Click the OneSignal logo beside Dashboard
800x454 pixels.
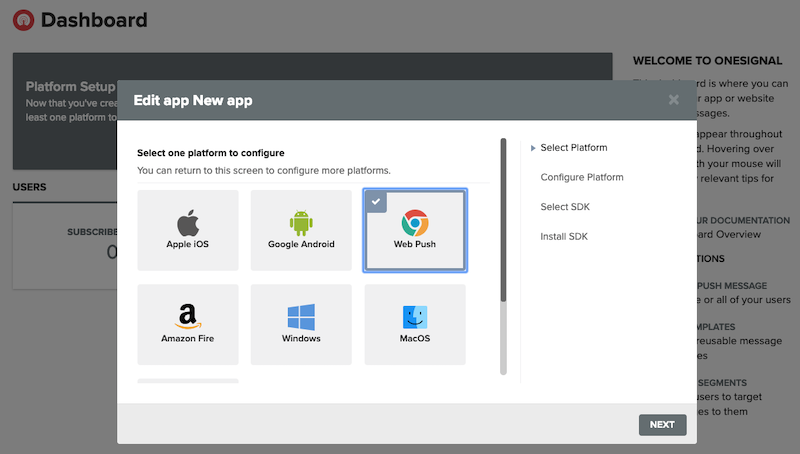(23, 20)
